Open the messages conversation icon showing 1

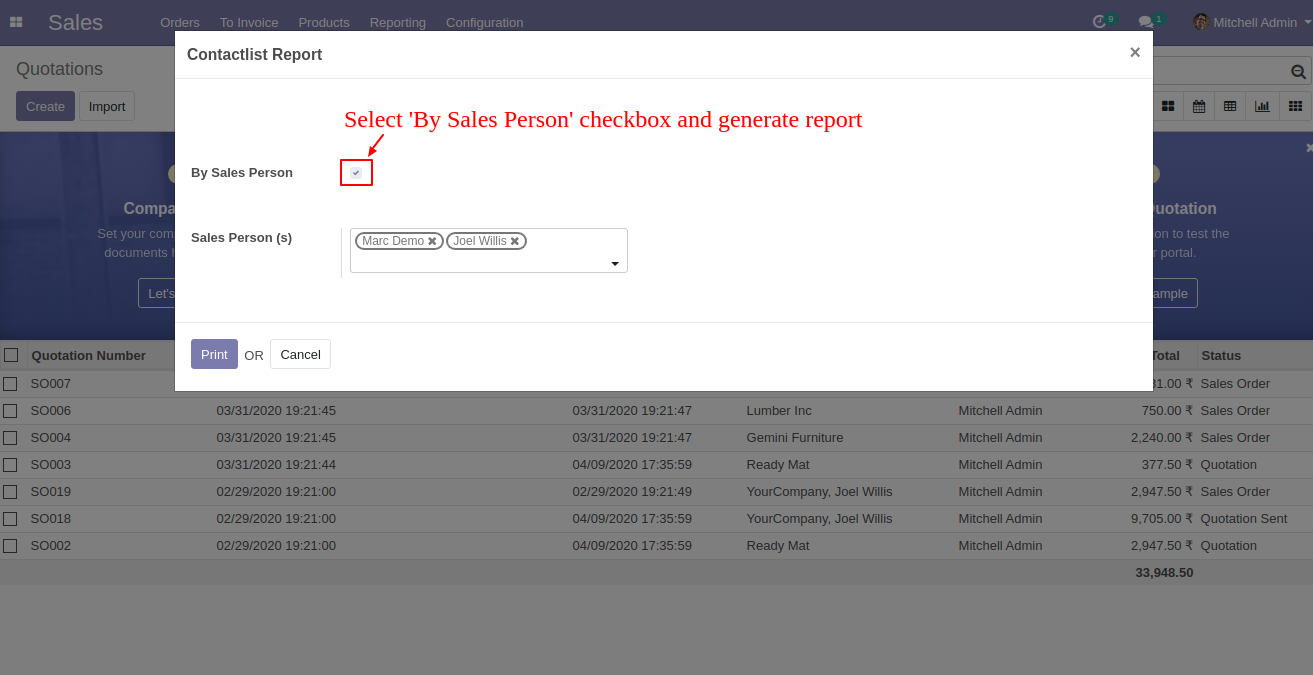(1144, 19)
